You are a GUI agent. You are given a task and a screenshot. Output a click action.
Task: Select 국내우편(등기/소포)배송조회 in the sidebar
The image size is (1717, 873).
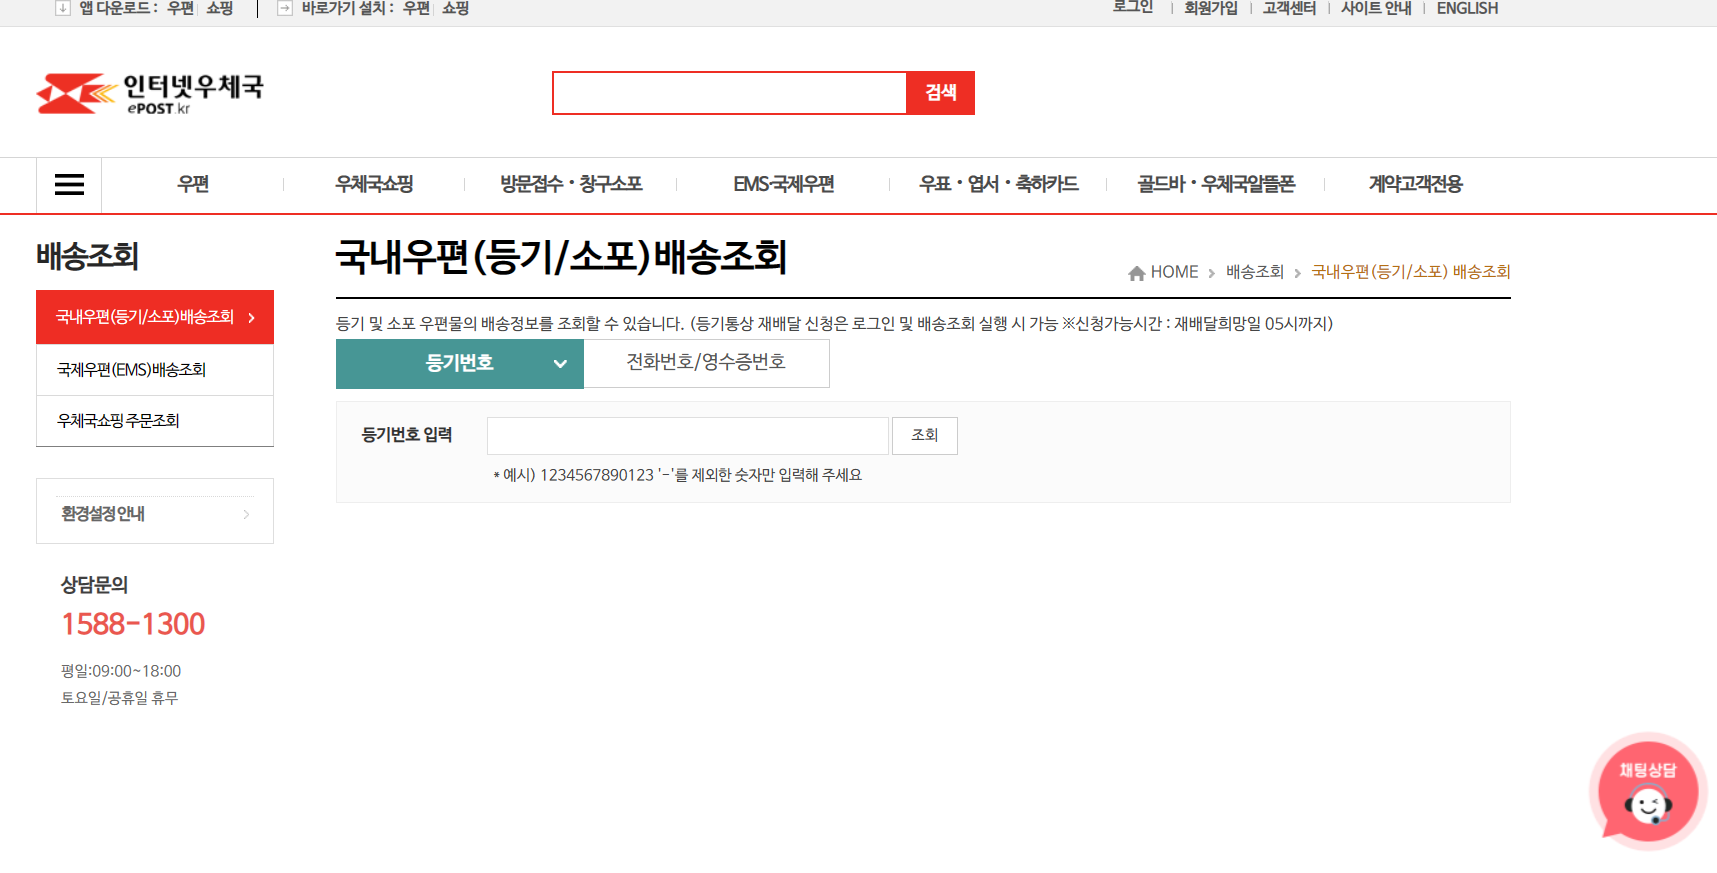click(155, 317)
